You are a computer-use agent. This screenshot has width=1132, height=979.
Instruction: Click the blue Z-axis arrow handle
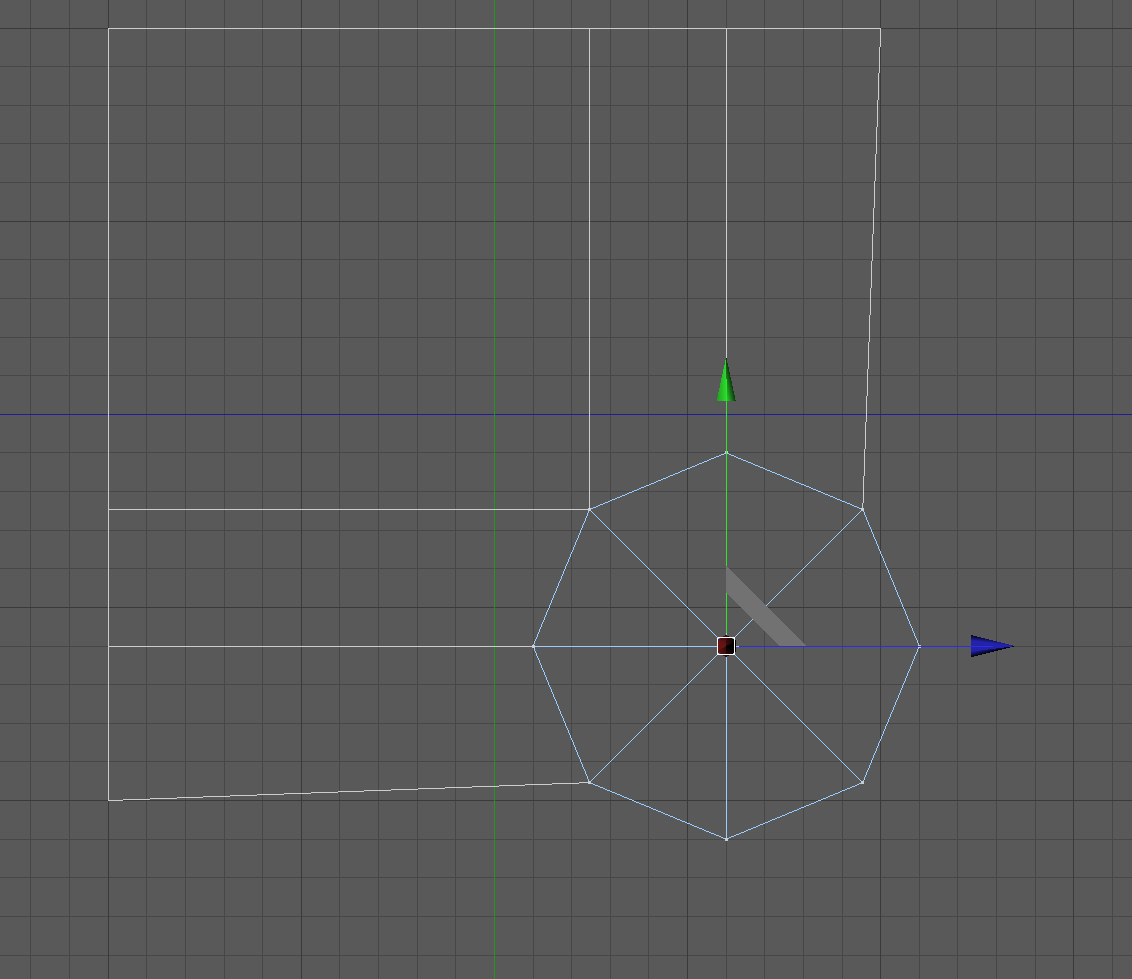[992, 646]
